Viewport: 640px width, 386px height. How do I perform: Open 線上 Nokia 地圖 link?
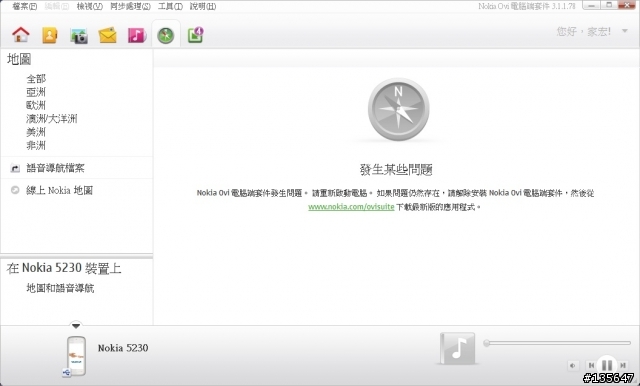point(60,190)
